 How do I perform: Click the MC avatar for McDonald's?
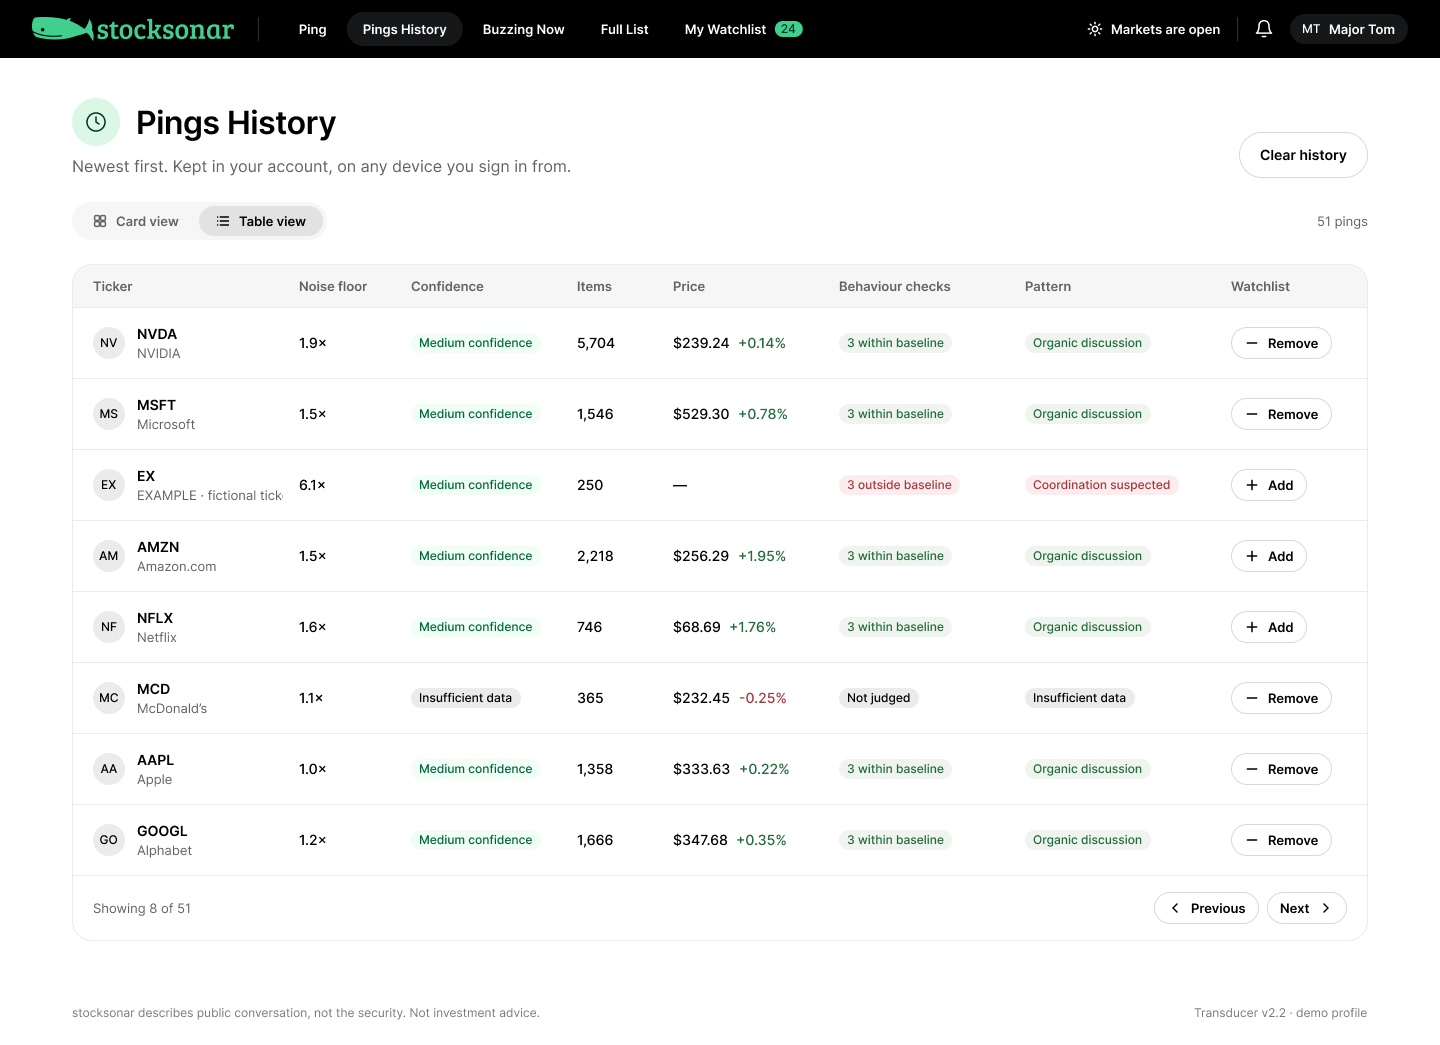pyautogui.click(x=109, y=698)
